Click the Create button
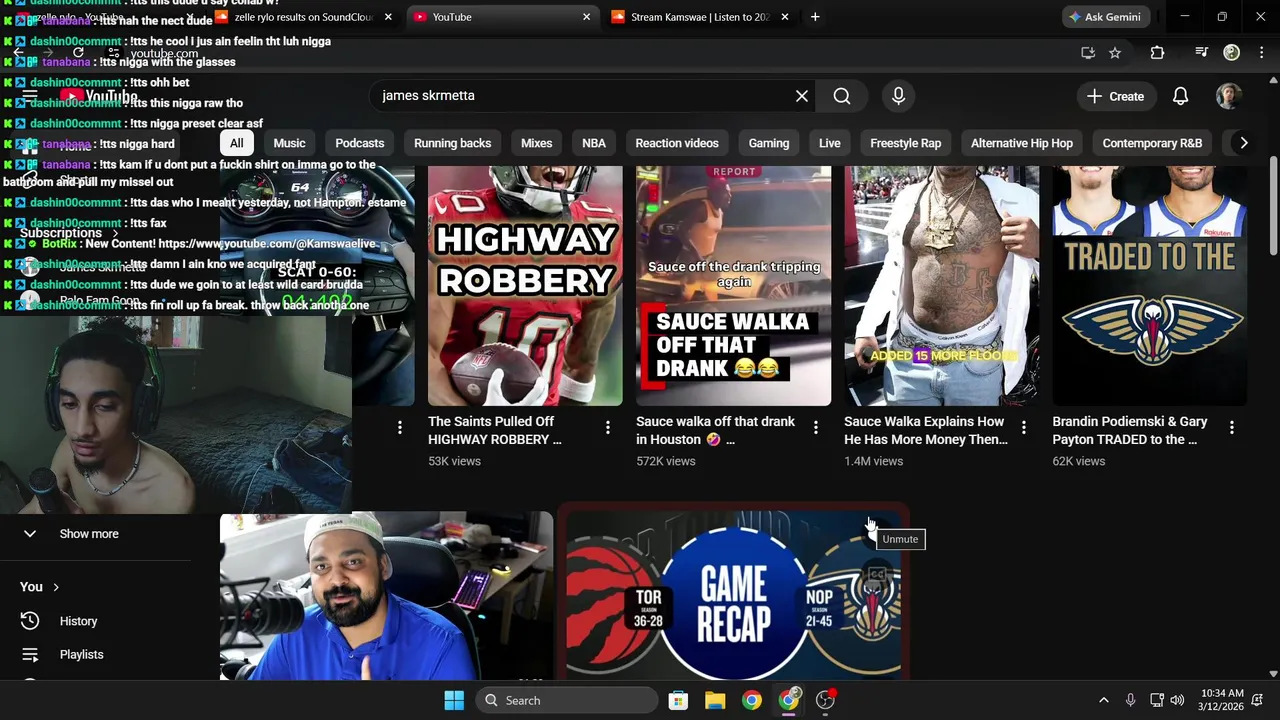 (1115, 96)
